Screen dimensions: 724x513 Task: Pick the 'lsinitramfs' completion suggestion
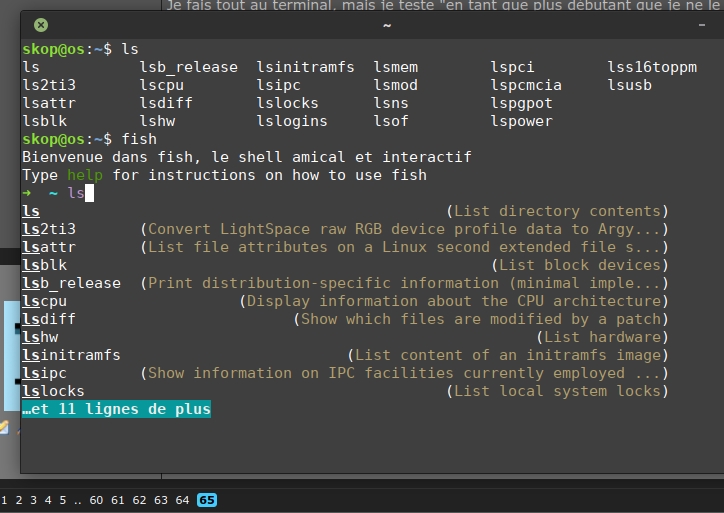[71, 355]
